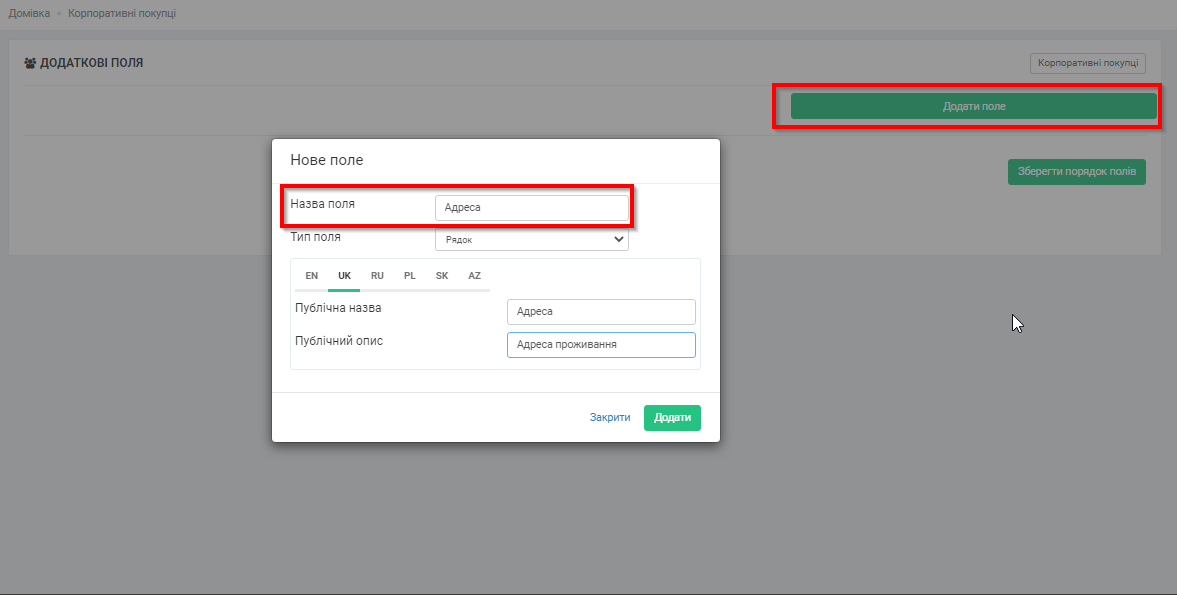Go to the AZ language tab

tap(474, 275)
